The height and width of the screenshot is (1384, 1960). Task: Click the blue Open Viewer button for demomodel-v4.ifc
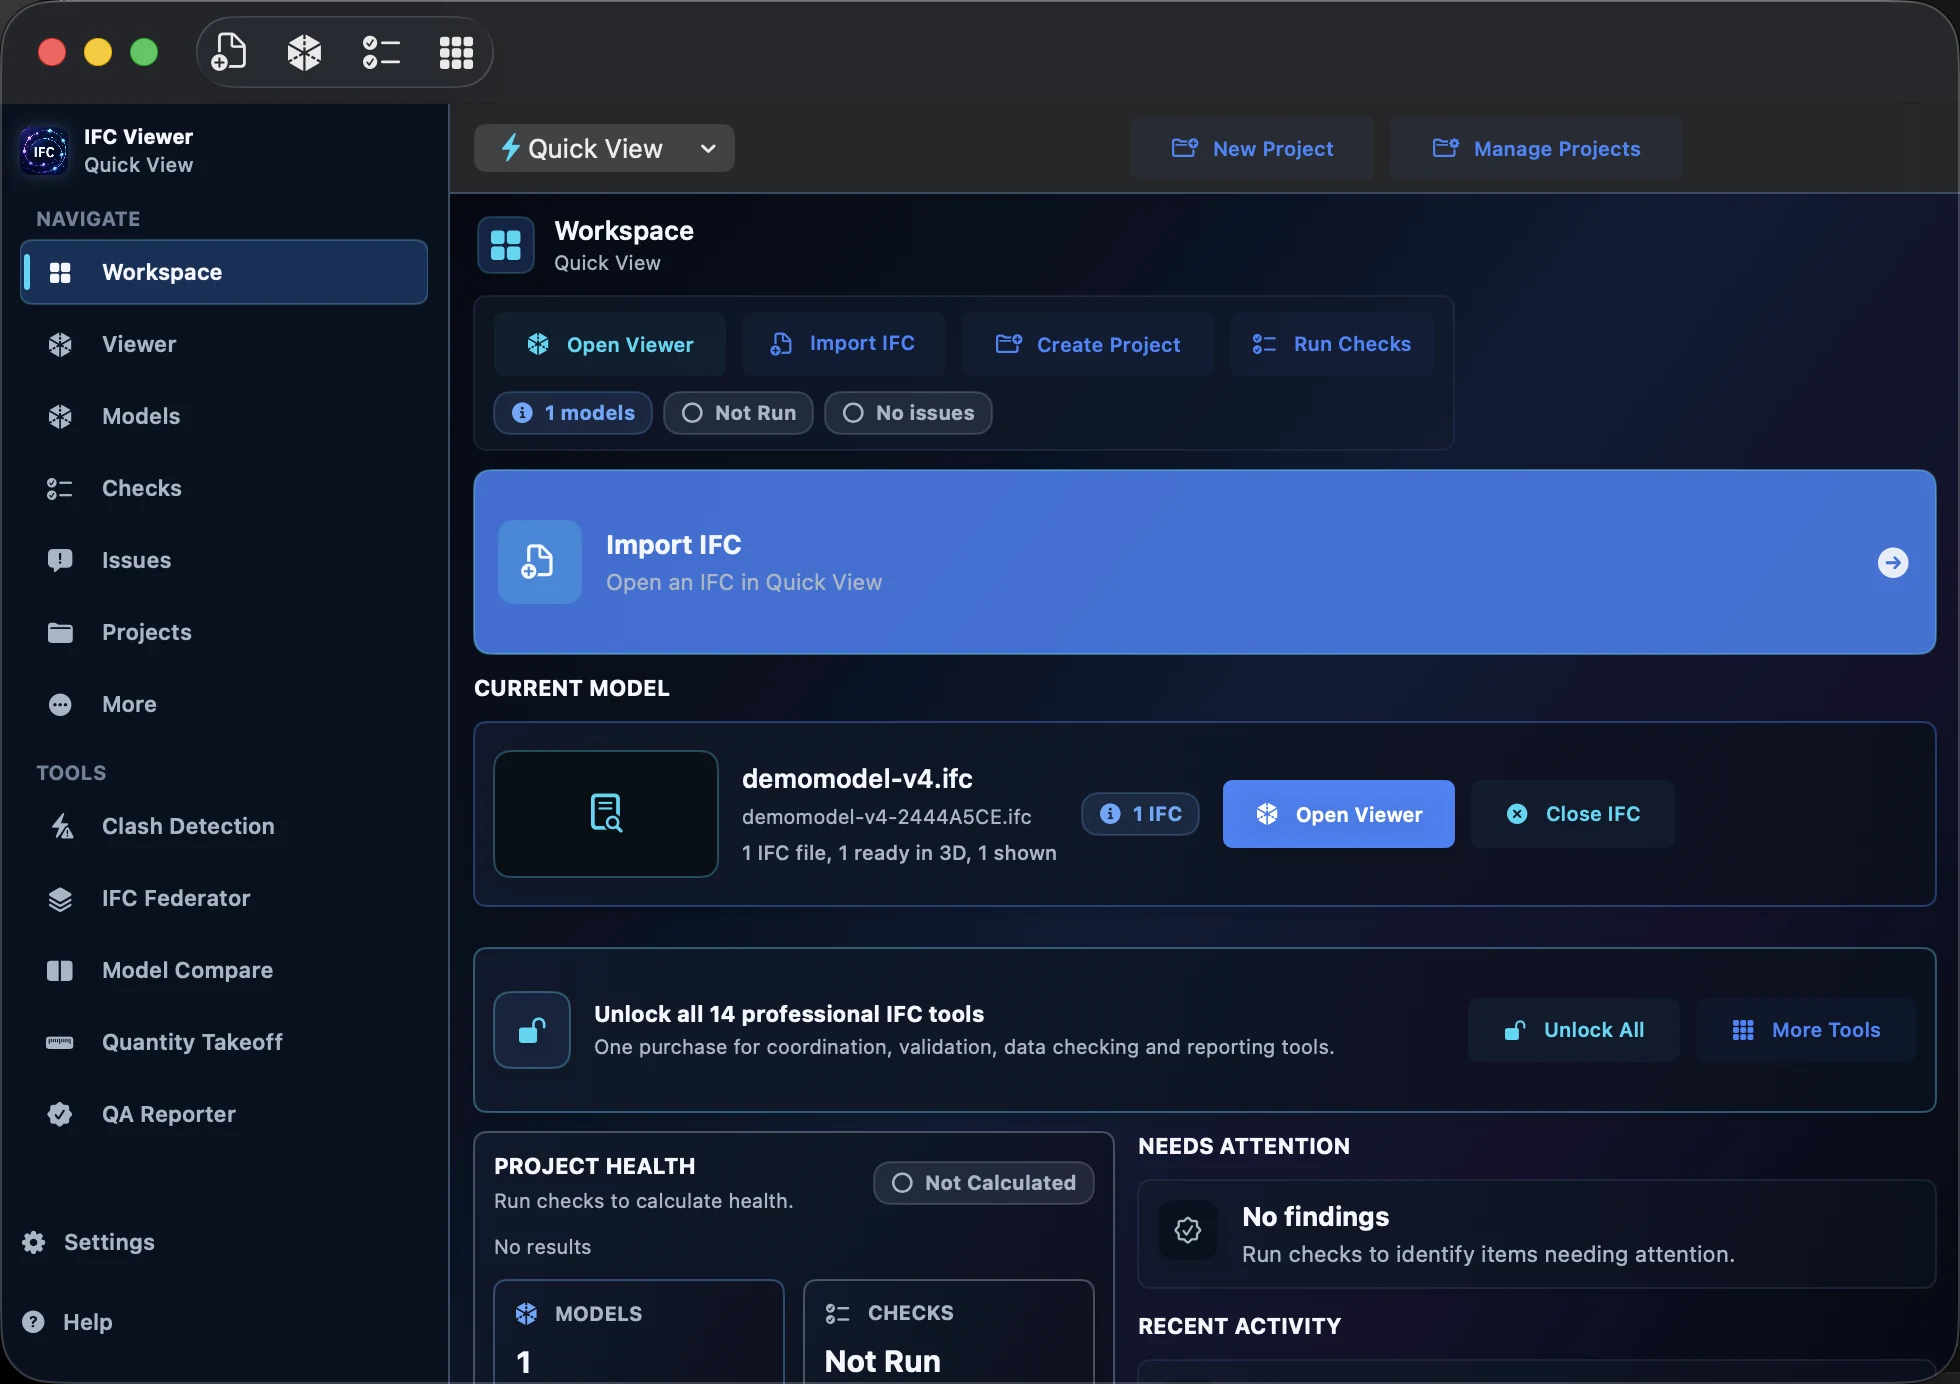(x=1339, y=814)
